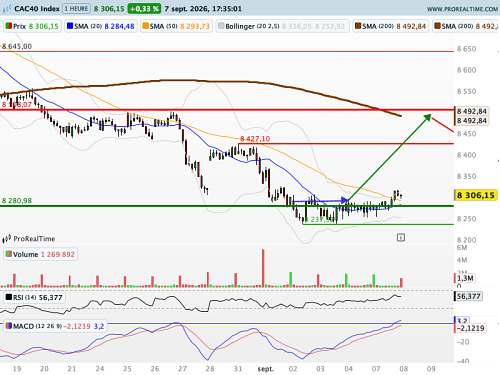500x375 pixels.
Task: Click the 56,377 RSI axis tag
Action: [468, 296]
